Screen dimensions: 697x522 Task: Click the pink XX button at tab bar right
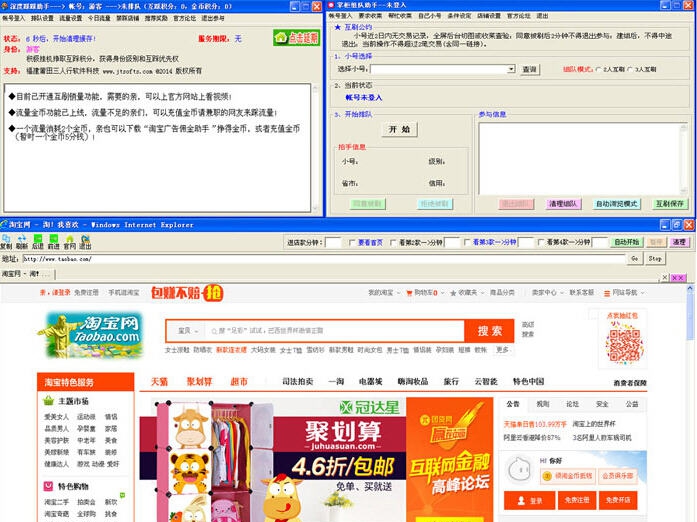pos(678,277)
